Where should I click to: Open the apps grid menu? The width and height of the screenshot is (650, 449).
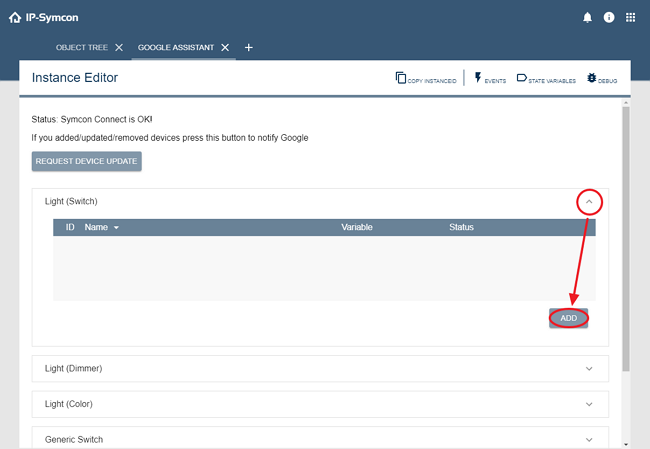[631, 17]
